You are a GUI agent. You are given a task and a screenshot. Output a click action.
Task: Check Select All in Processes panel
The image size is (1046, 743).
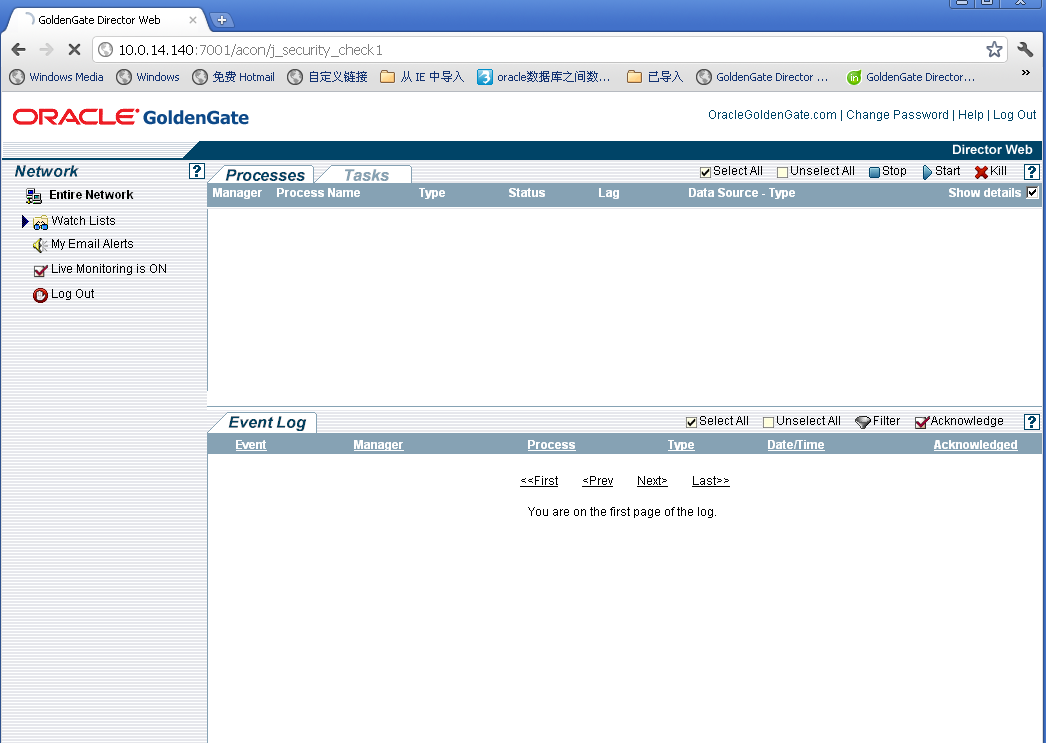pyautogui.click(x=705, y=172)
